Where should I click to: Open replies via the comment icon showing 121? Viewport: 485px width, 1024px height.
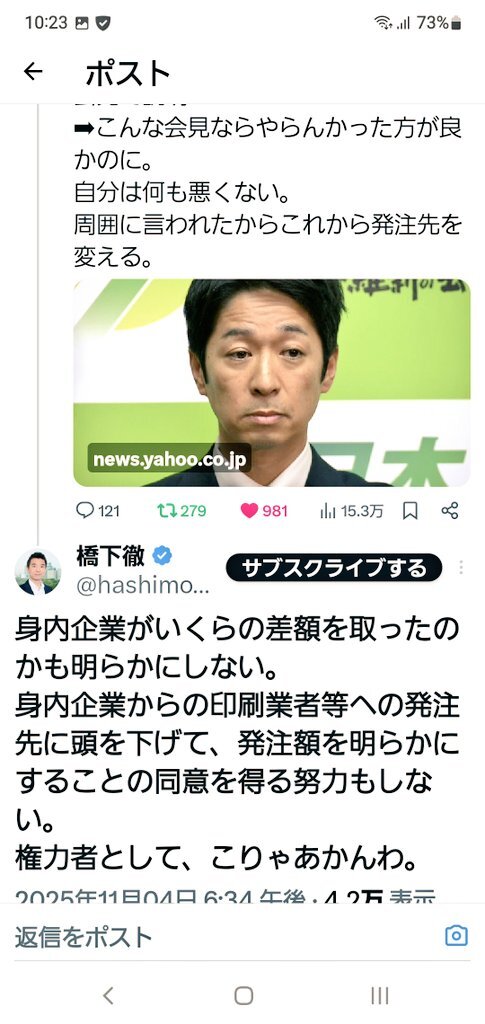(97, 510)
